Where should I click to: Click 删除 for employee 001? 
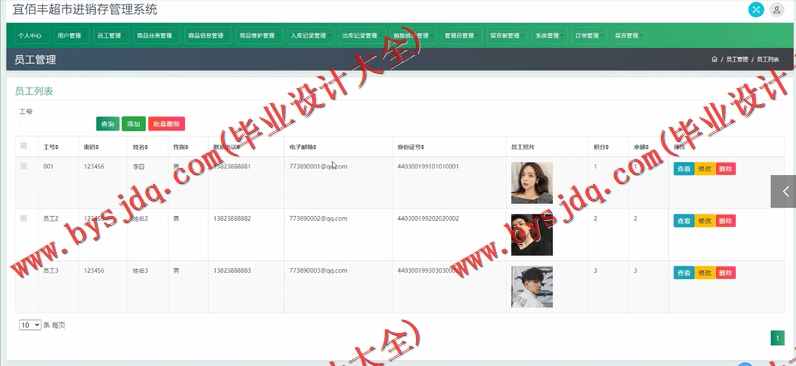(725, 169)
